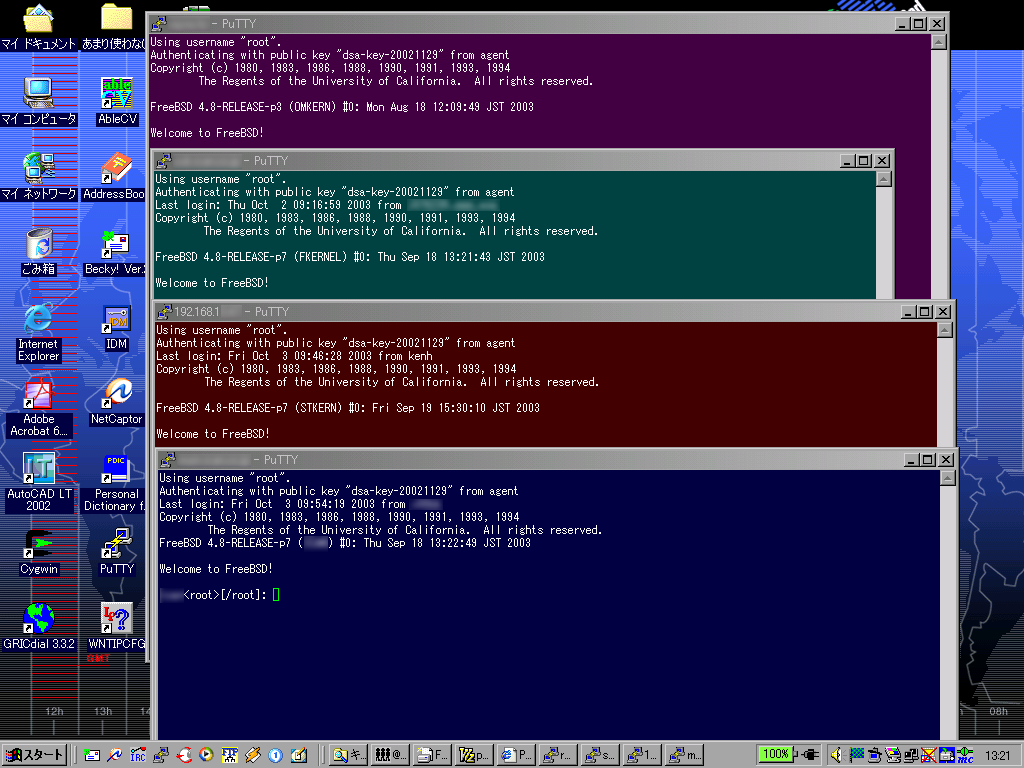Click the 100% battery meter in the taskbar
The width and height of the screenshot is (1024, 768).
click(x=775, y=754)
